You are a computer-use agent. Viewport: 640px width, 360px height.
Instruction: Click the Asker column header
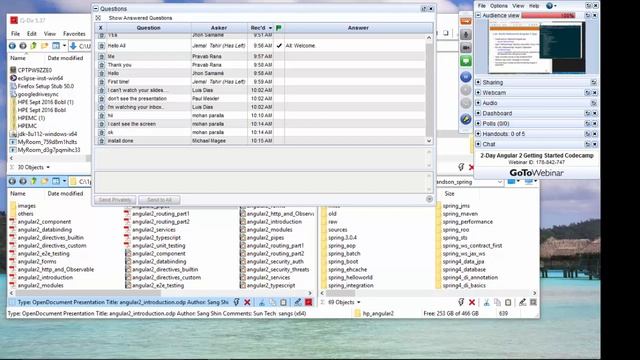[x=219, y=28]
